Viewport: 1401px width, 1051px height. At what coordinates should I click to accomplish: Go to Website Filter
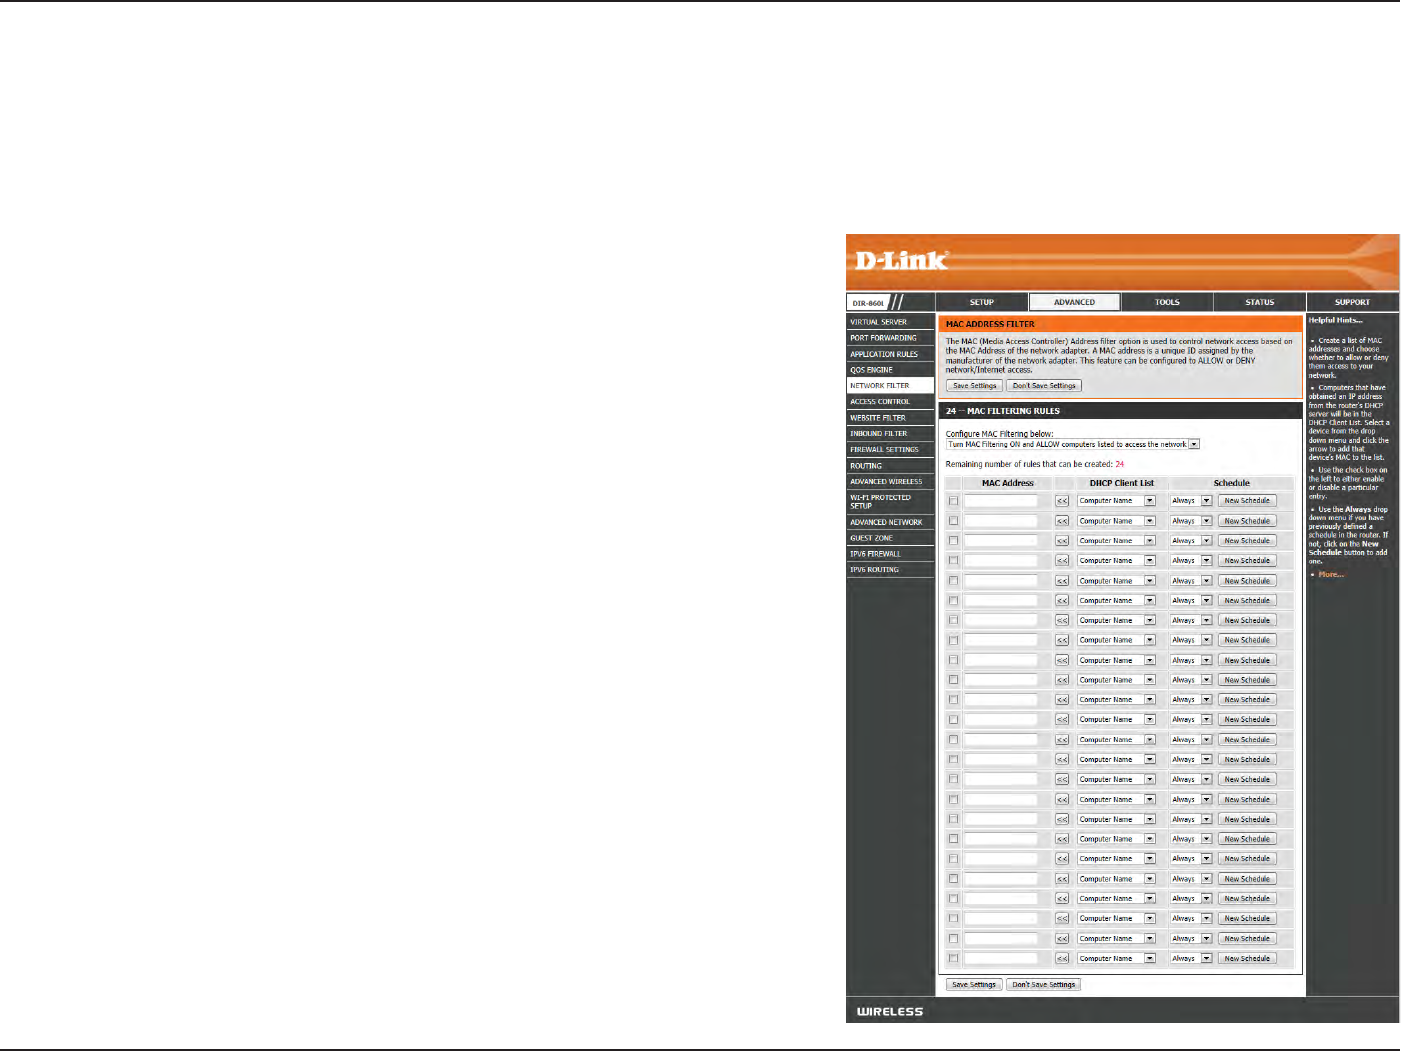[x=890, y=418]
